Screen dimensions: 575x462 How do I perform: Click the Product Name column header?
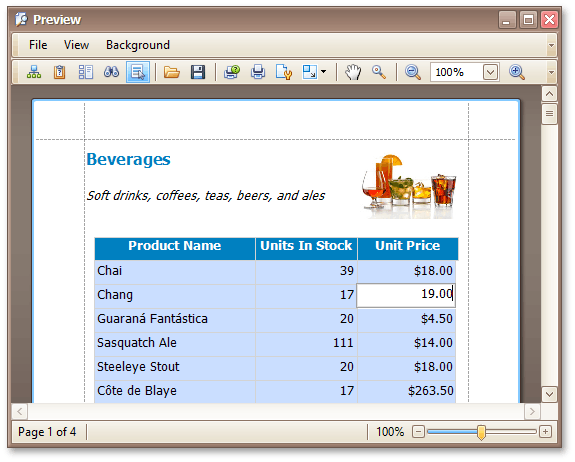point(175,249)
